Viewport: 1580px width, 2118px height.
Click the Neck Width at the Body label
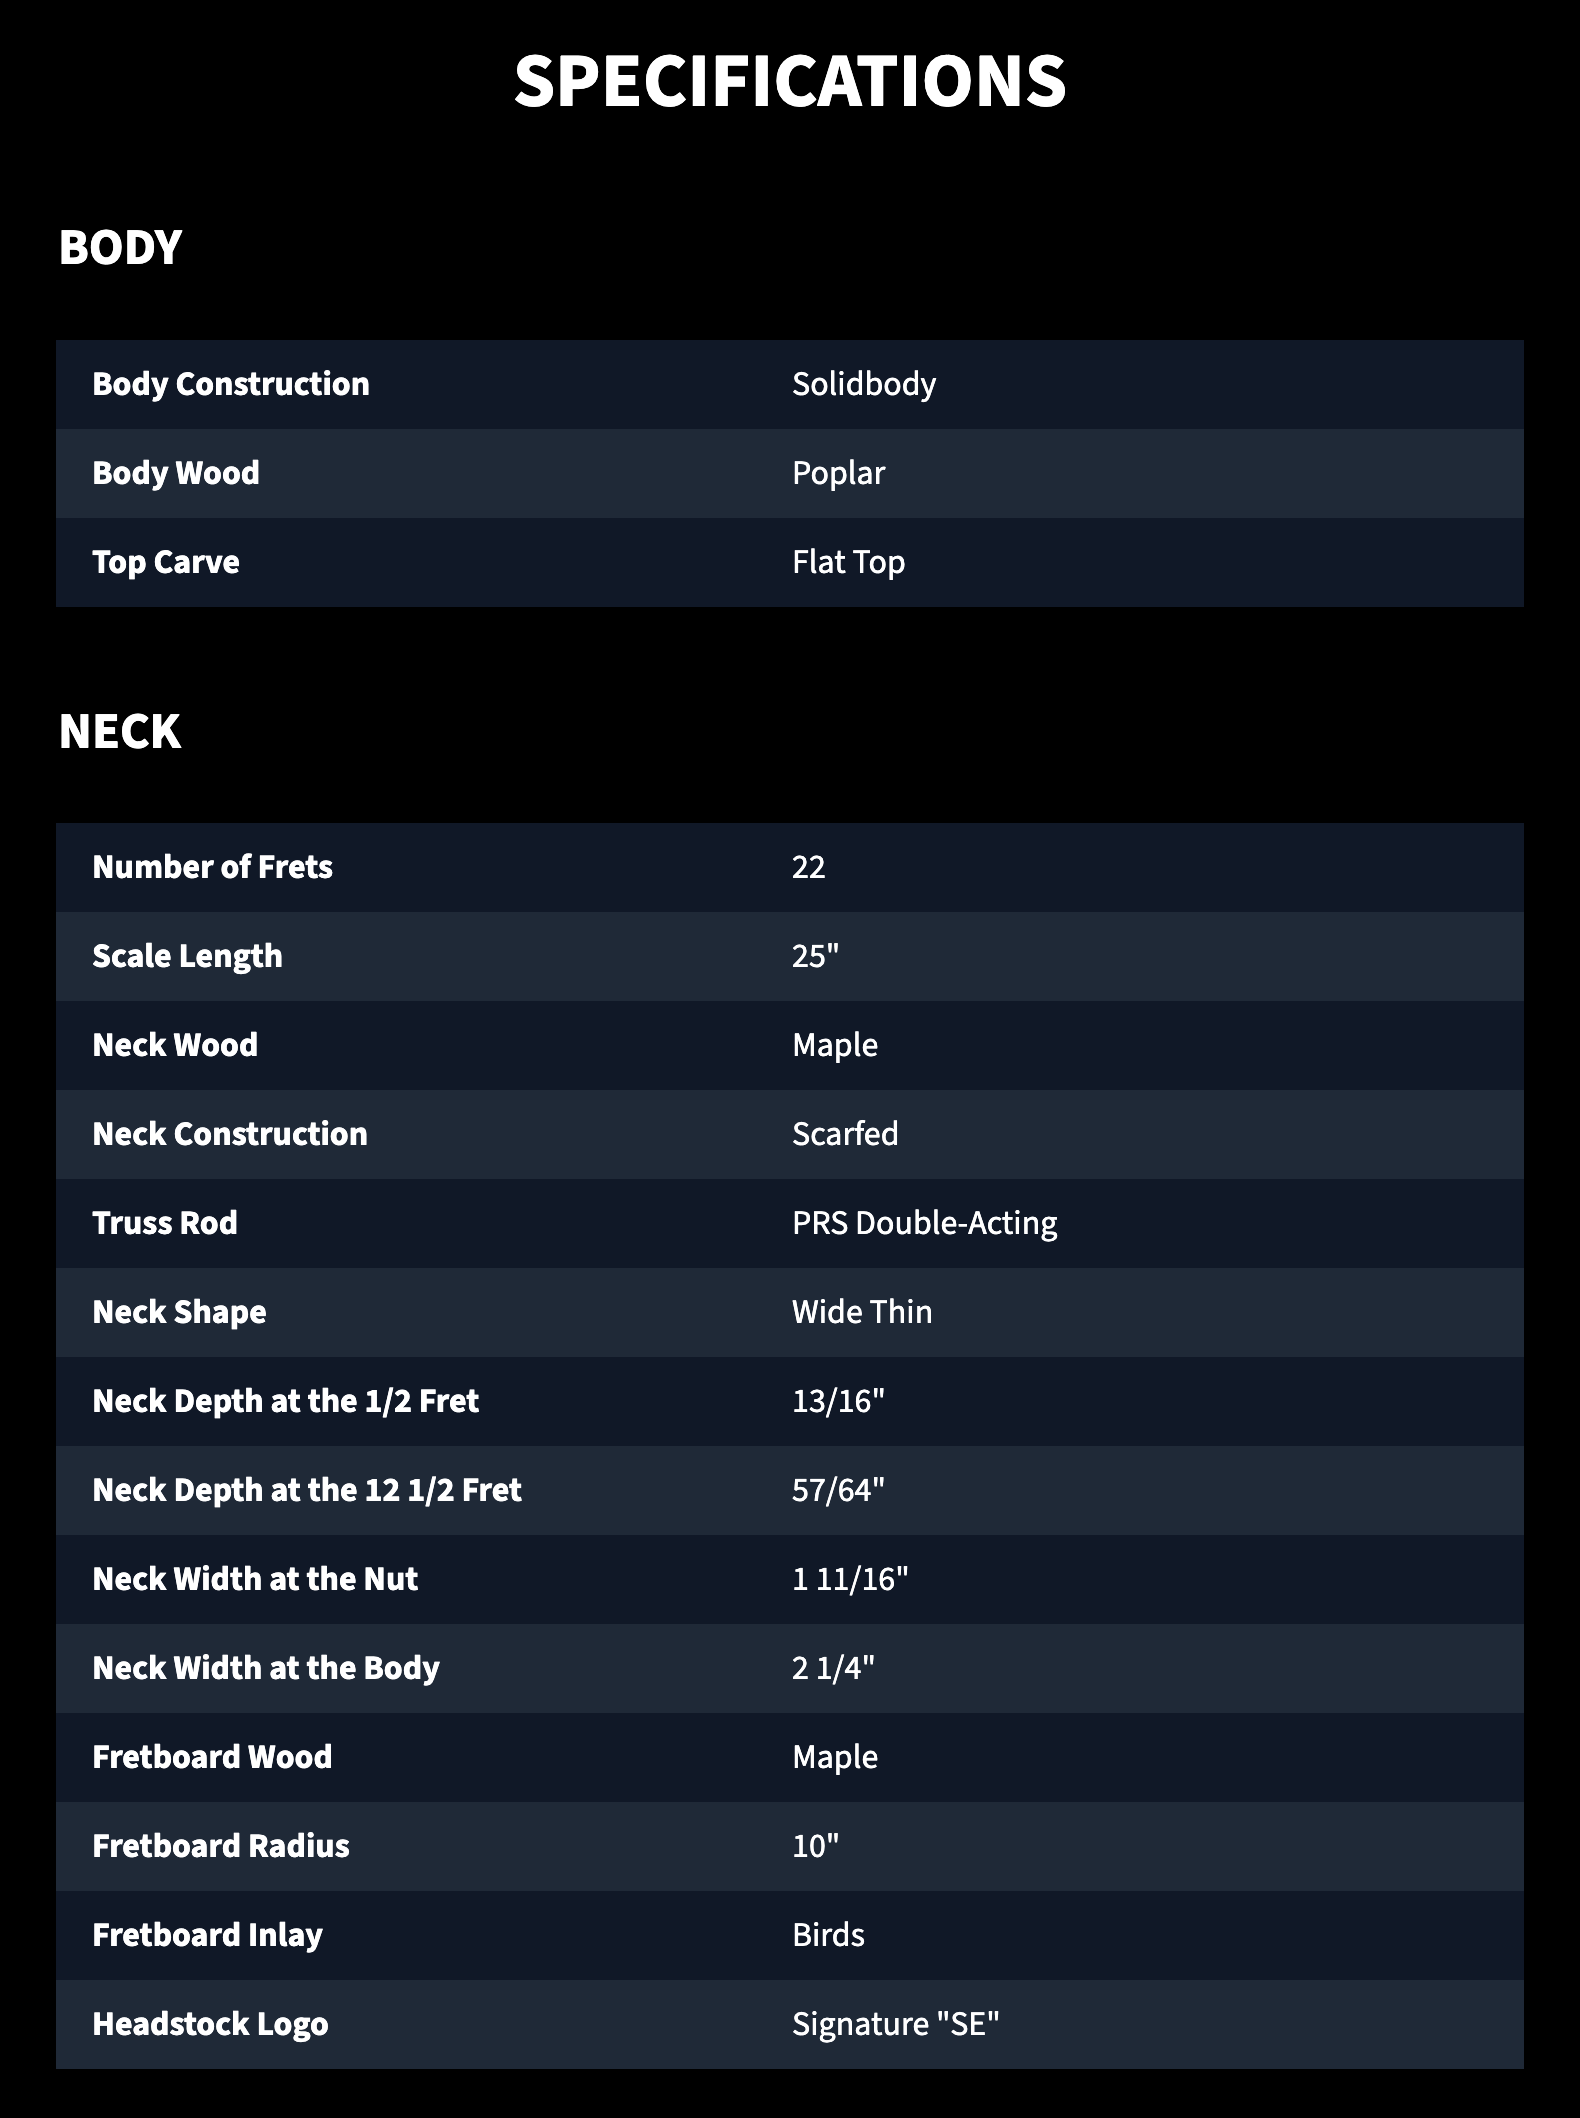(266, 1668)
